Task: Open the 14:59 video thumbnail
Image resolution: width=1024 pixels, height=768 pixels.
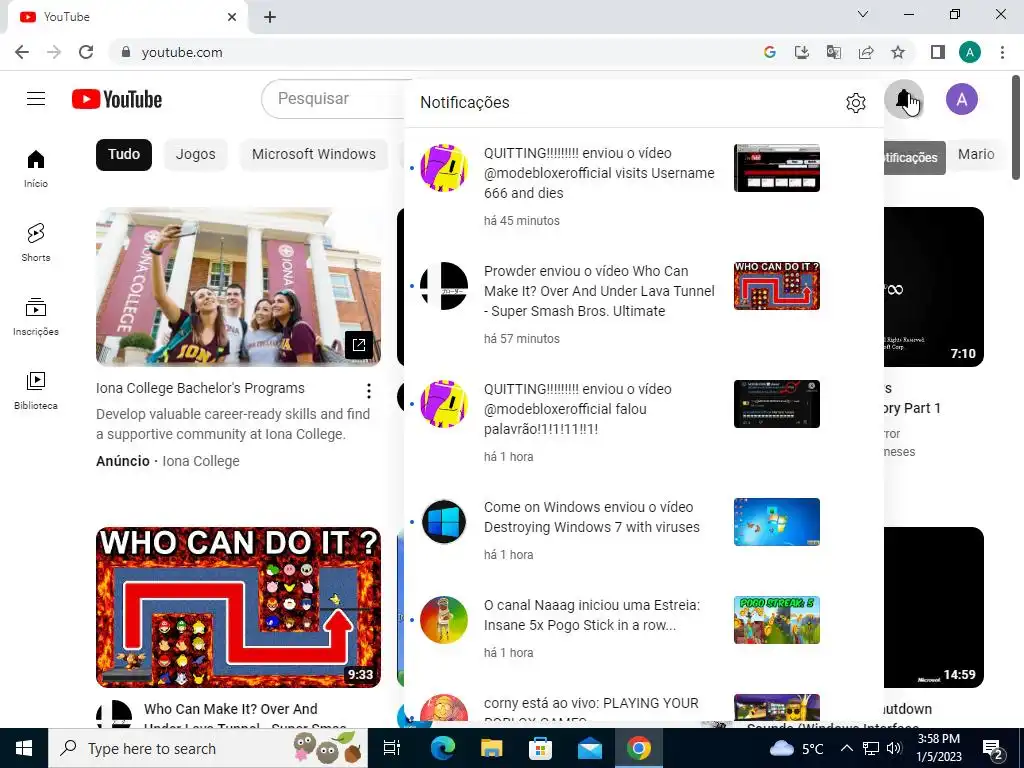Action: (934, 607)
